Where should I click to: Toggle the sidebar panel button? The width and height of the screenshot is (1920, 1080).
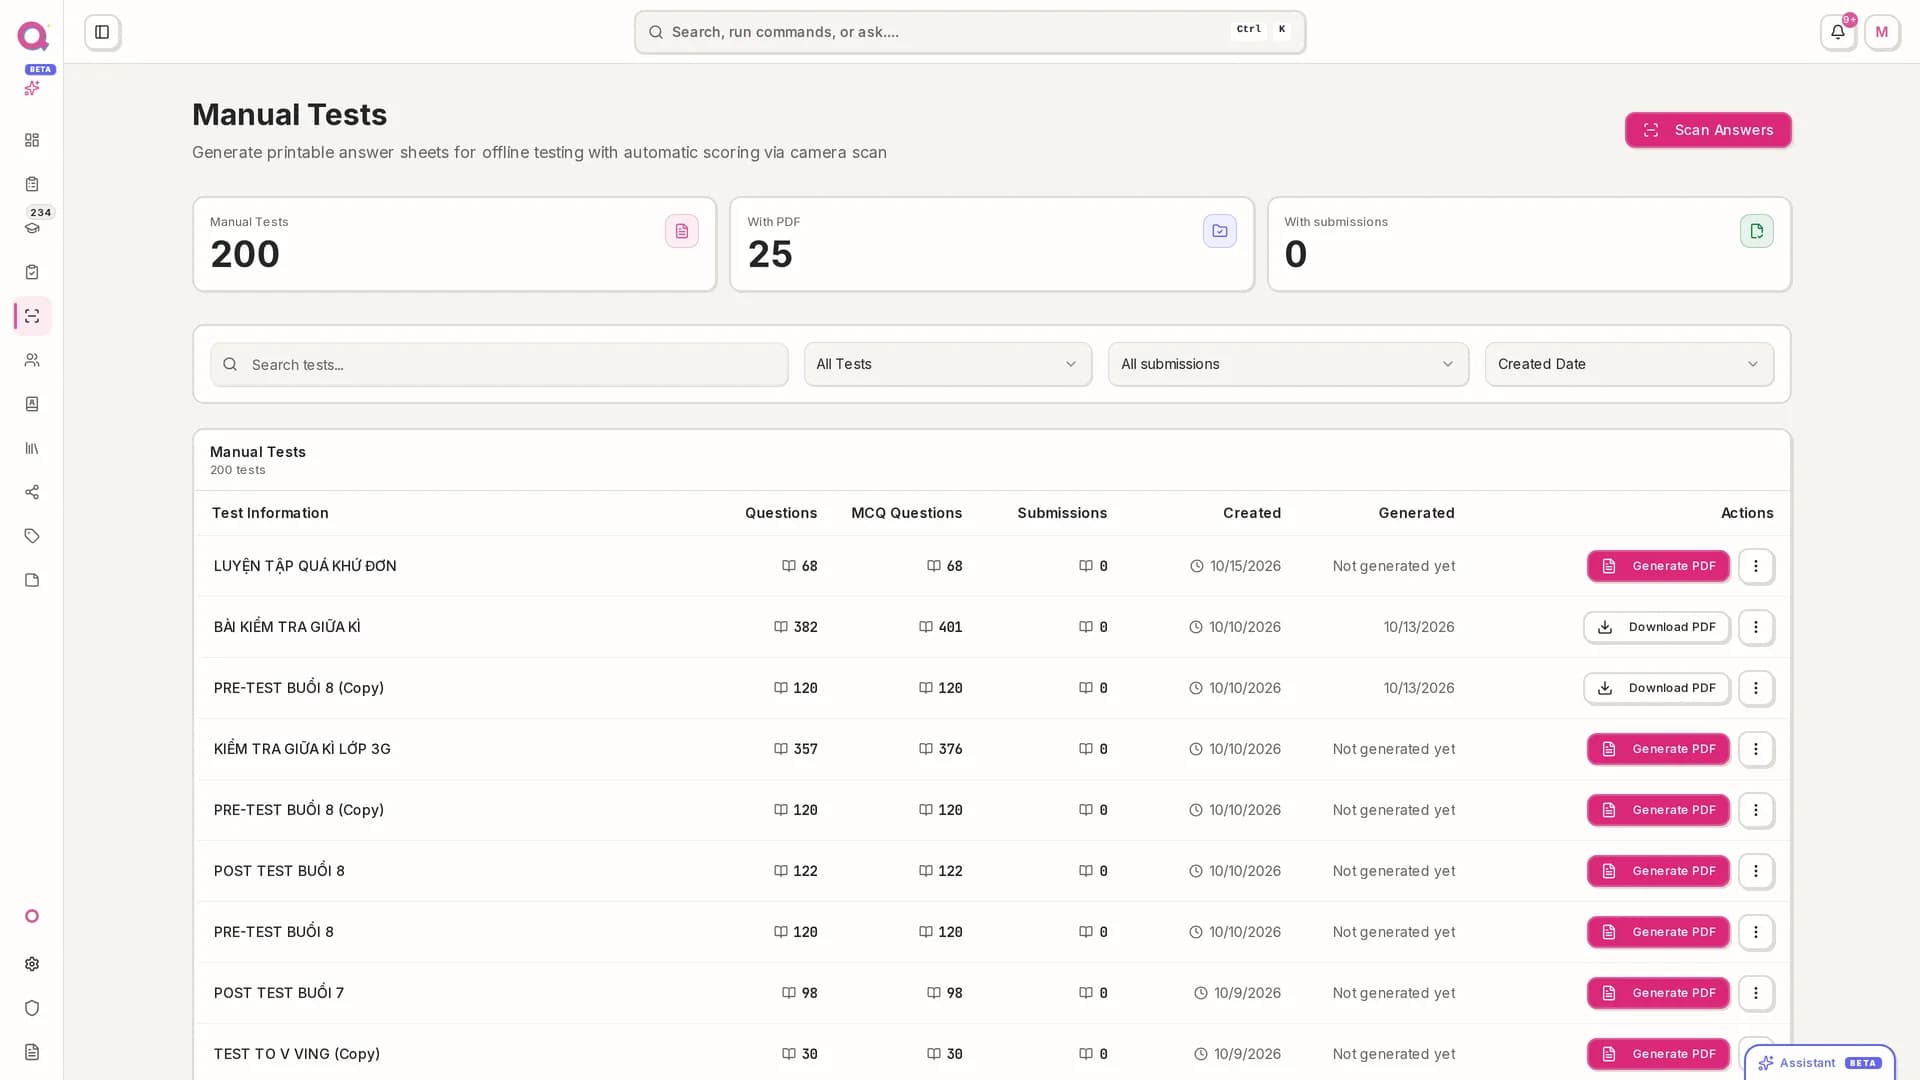(102, 32)
